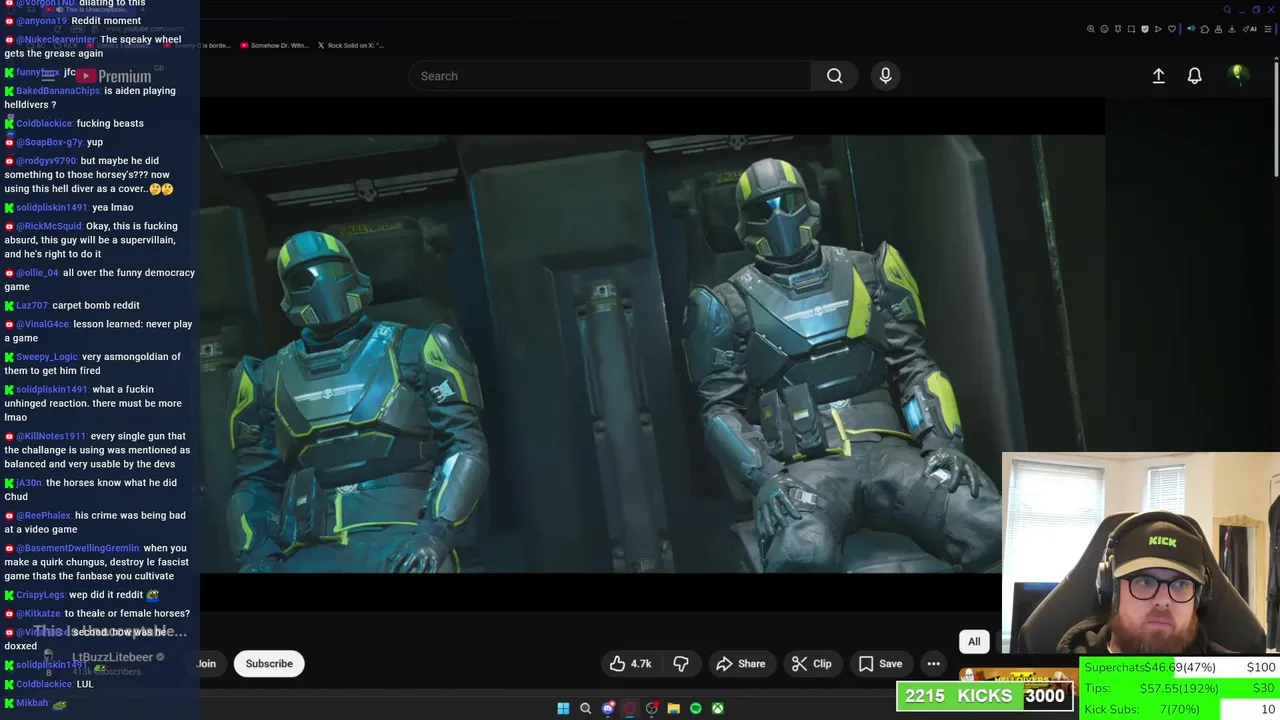
Task: Click the browser pin toolbar icon
Action: coord(1118,29)
